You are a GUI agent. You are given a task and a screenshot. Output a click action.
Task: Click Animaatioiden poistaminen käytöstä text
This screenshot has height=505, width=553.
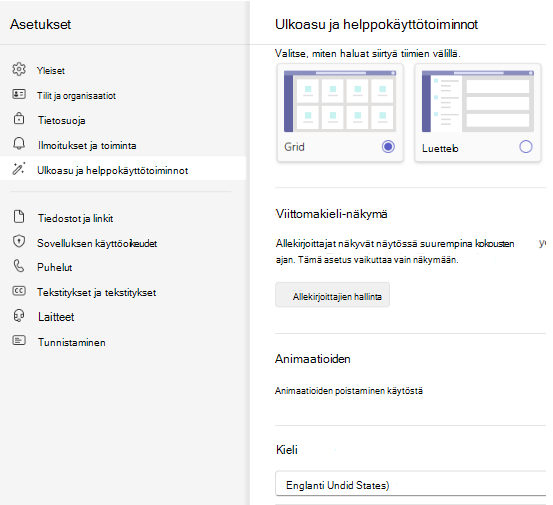[349, 391]
